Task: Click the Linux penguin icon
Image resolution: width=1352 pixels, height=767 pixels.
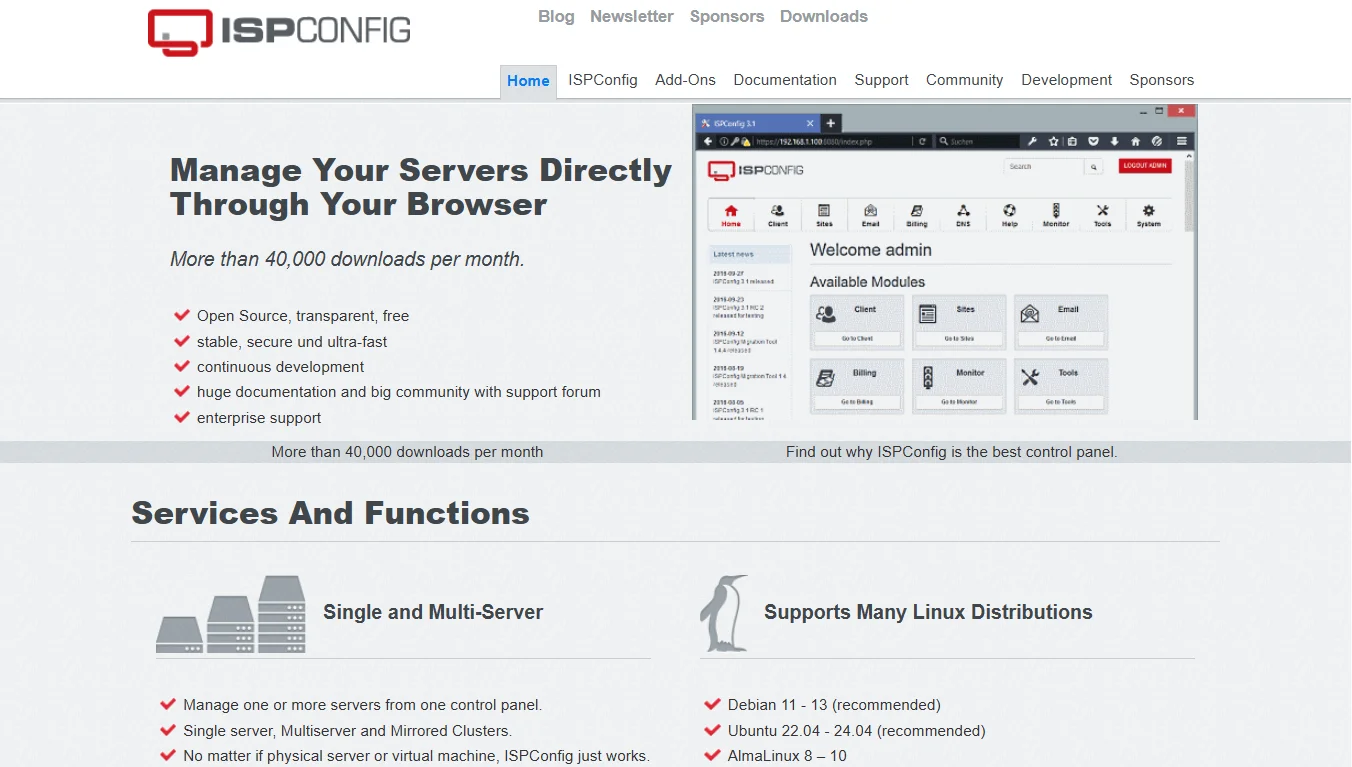Action: point(724,613)
